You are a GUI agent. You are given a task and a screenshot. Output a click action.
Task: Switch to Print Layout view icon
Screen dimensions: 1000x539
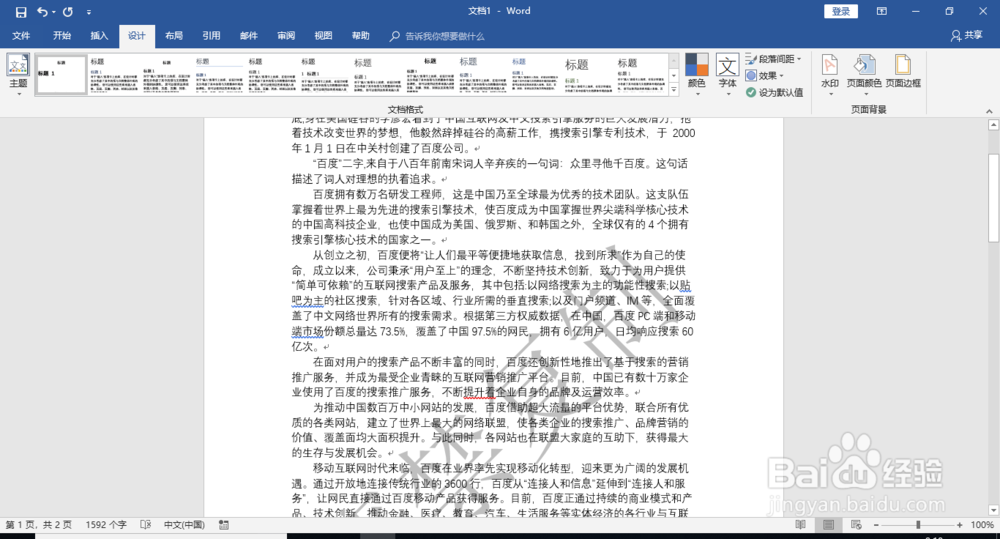point(828,525)
